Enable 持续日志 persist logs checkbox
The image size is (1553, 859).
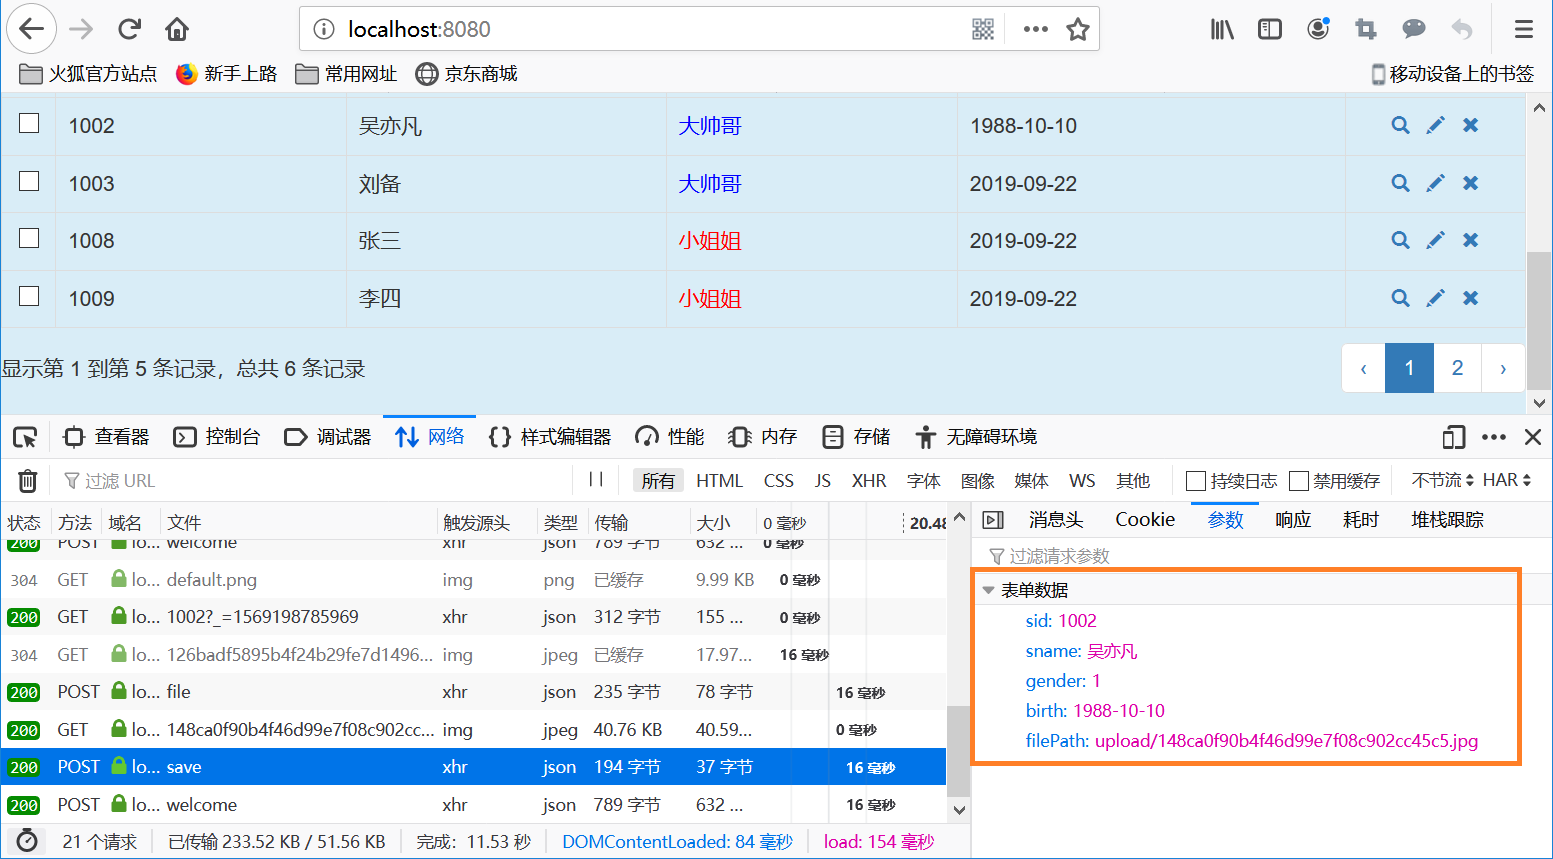pyautogui.click(x=1196, y=481)
